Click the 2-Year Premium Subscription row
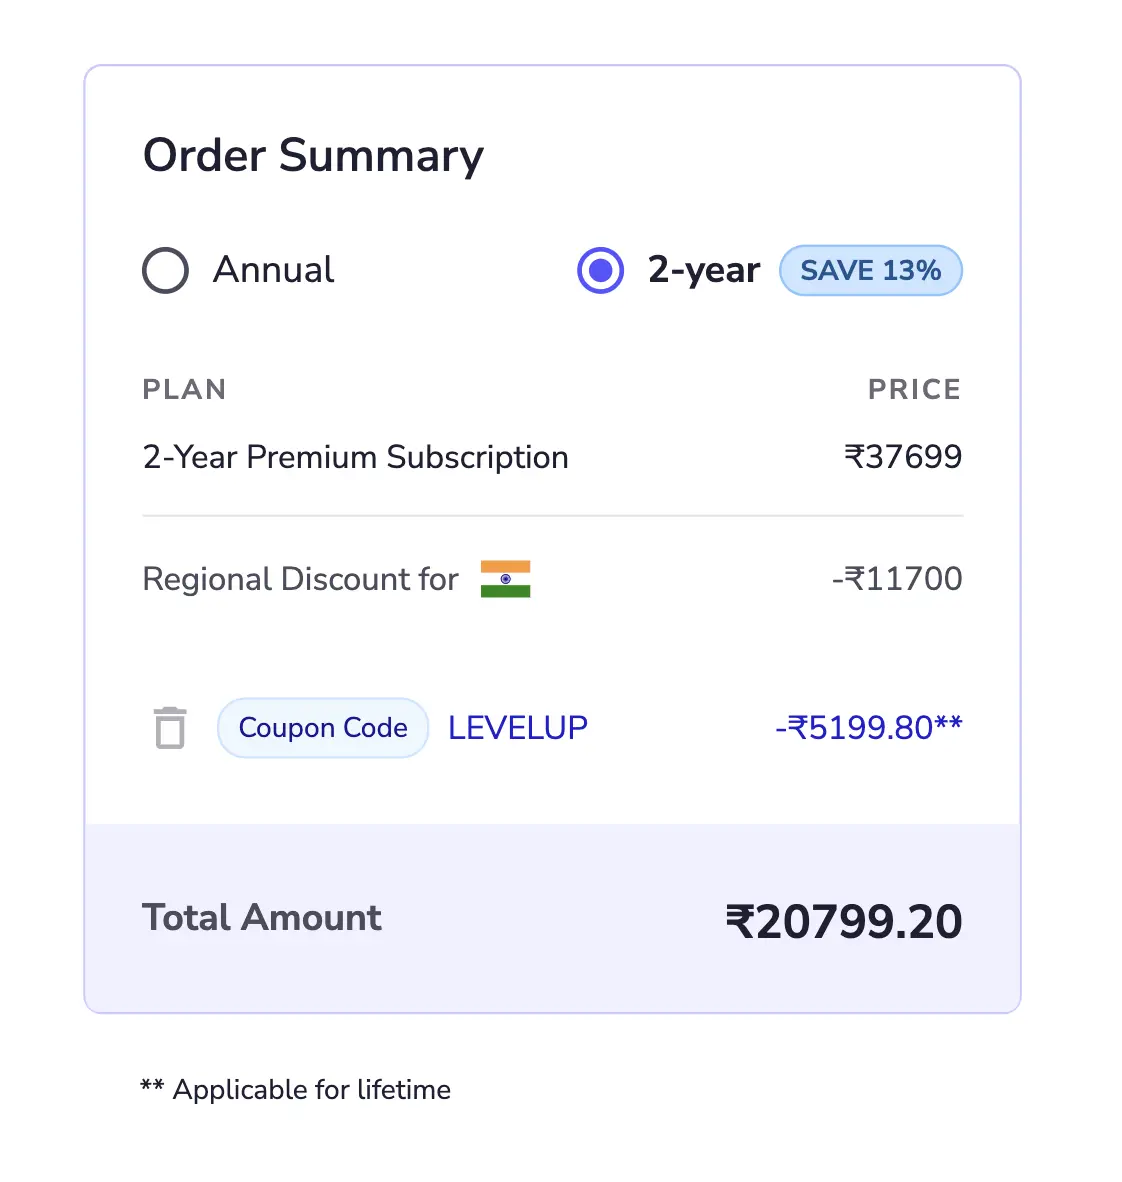 553,458
